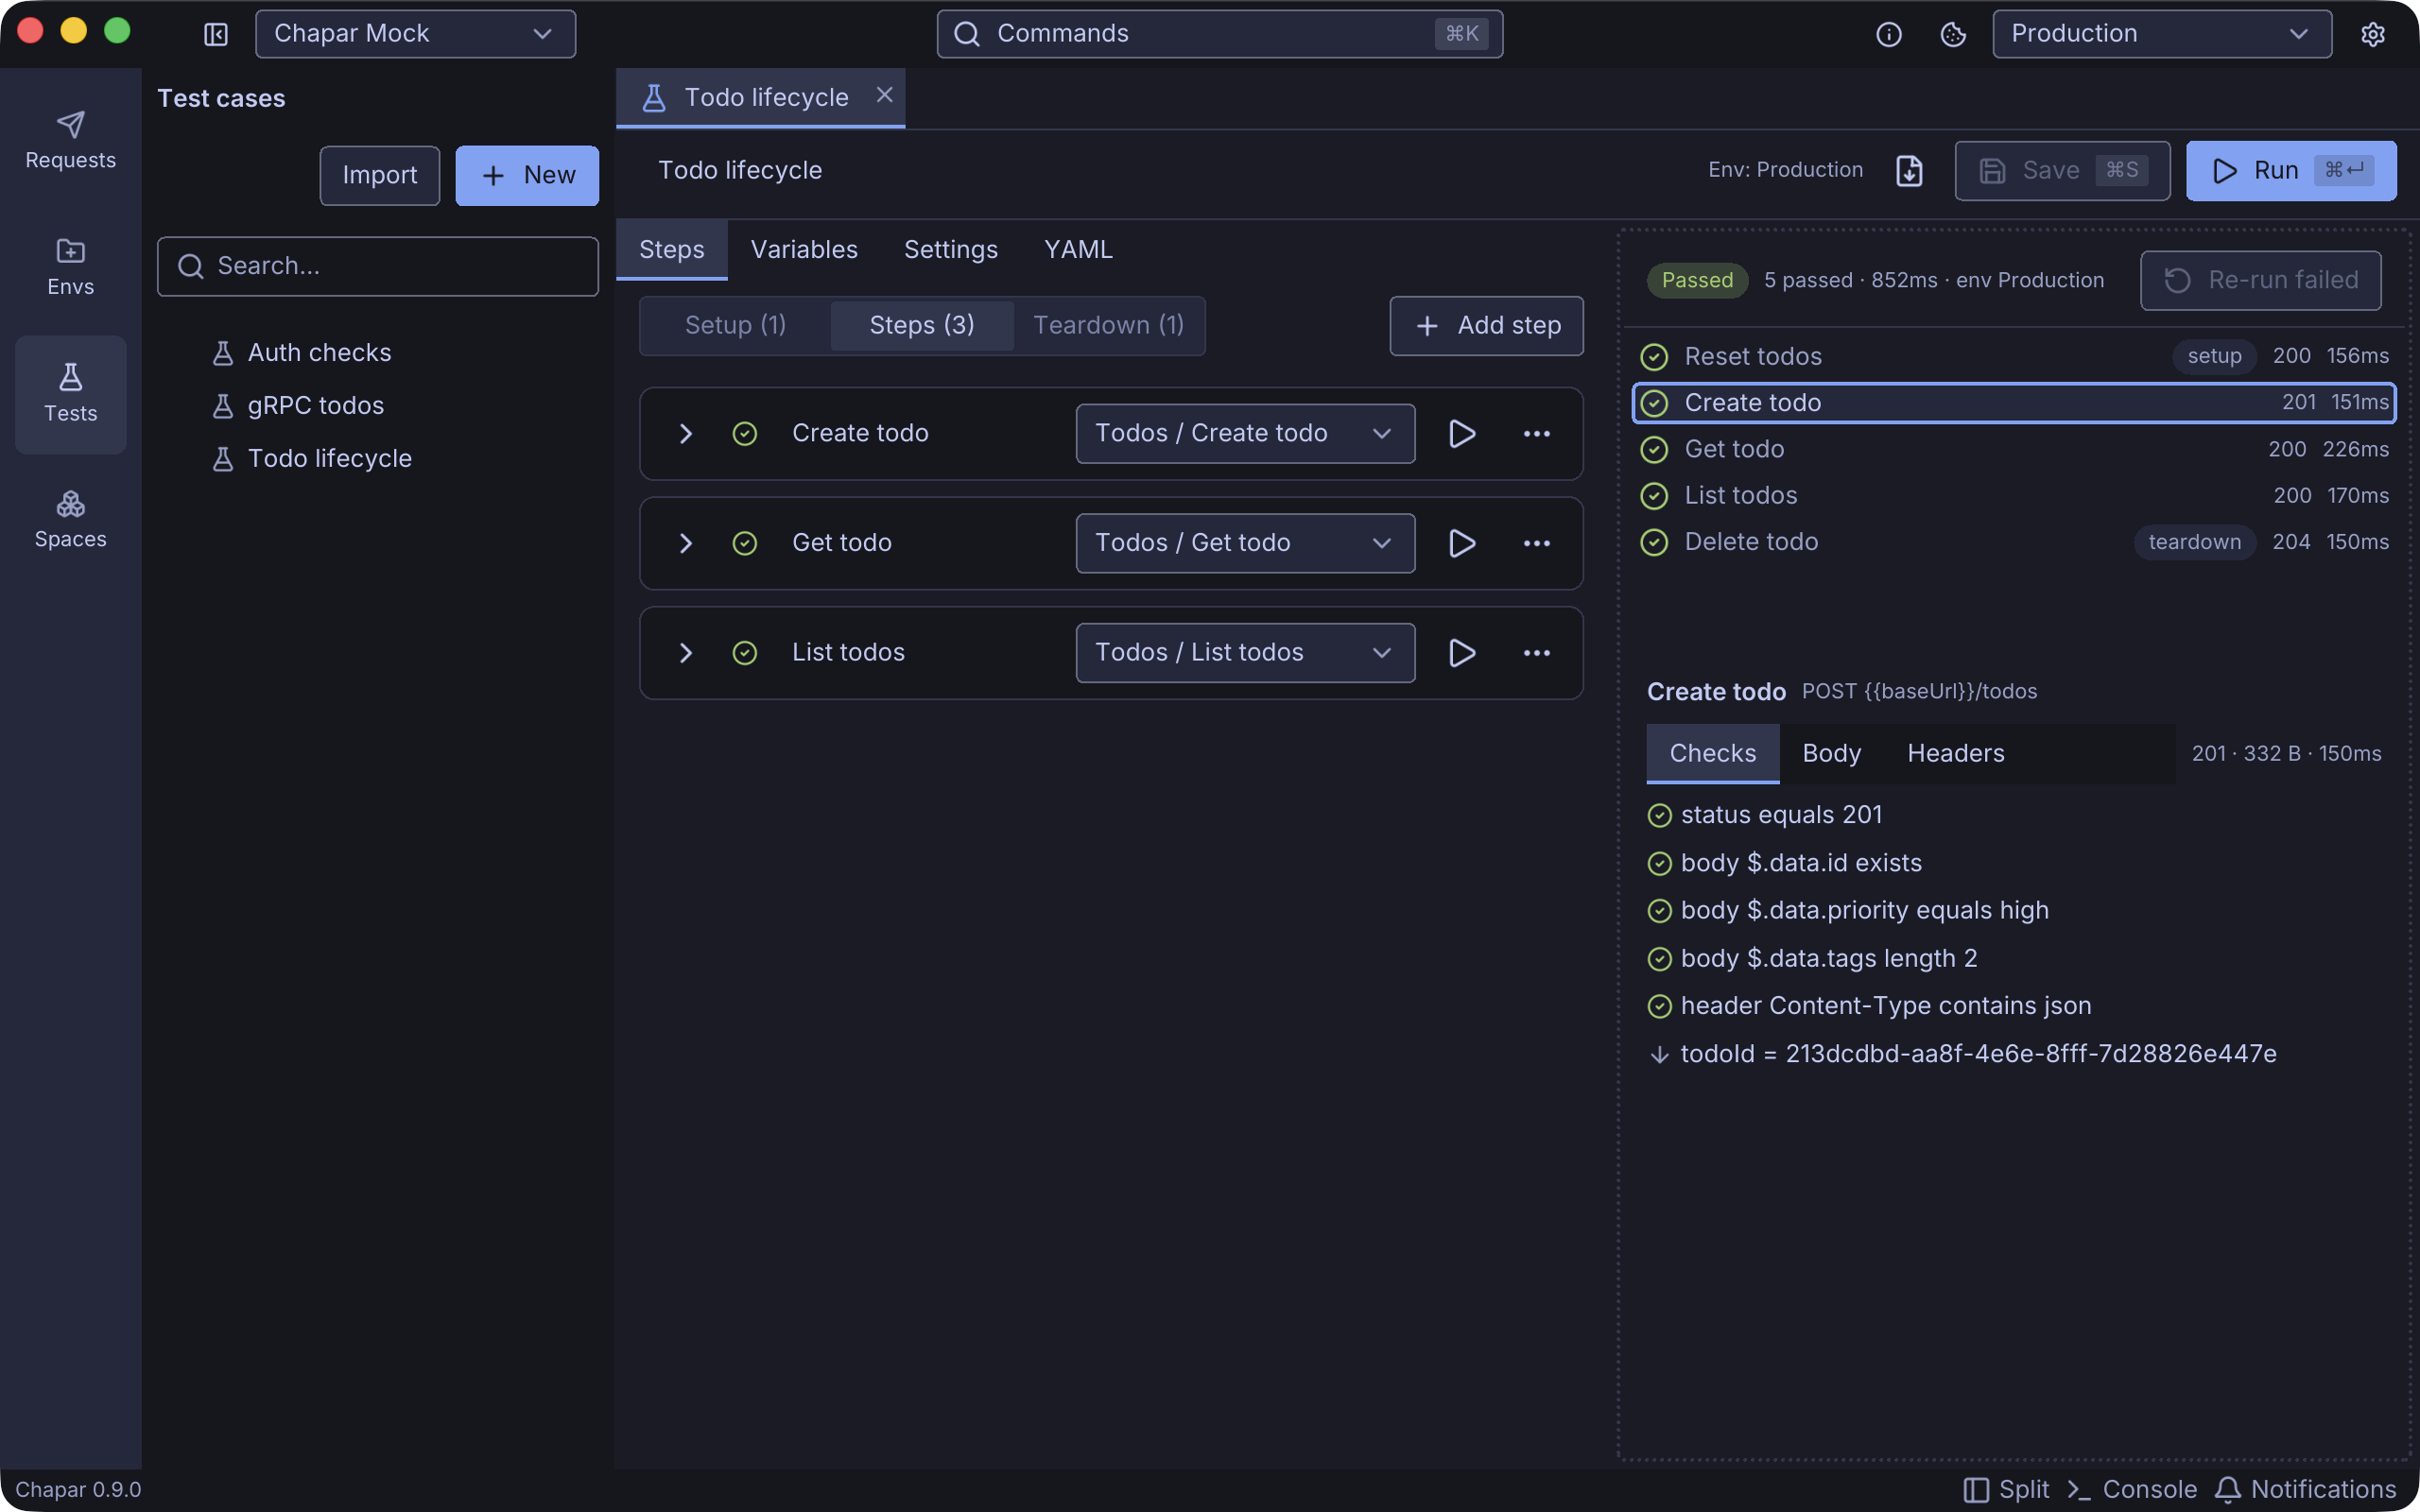This screenshot has width=2420, height=1512.
Task: Open the Requests sidebar section
Action: click(70, 141)
